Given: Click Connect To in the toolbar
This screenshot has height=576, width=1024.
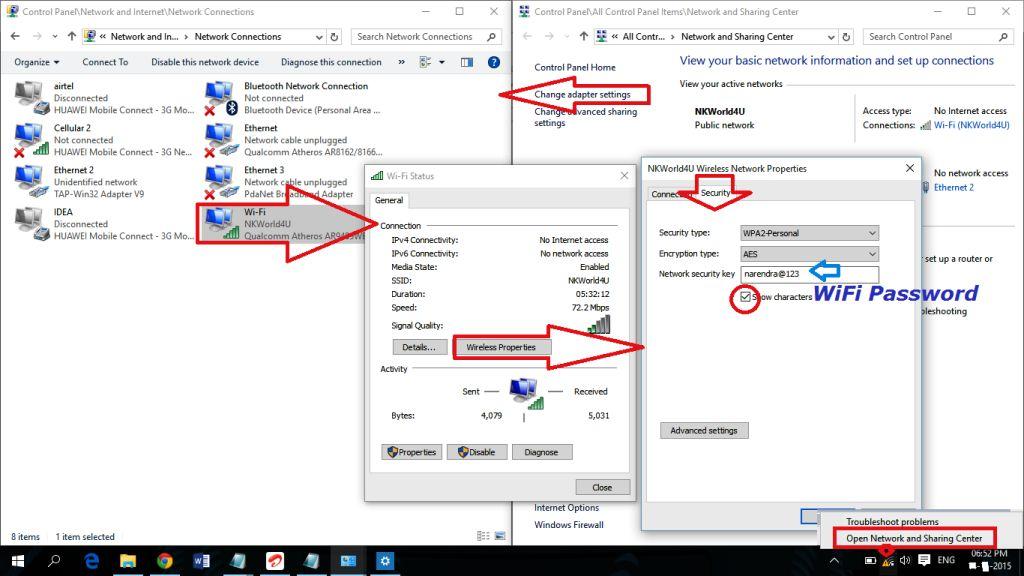Looking at the screenshot, I should point(105,62).
